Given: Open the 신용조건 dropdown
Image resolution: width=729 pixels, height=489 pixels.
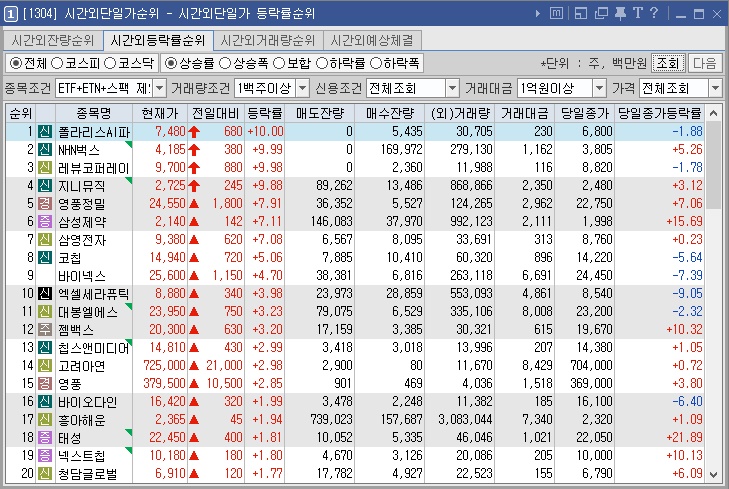Looking at the screenshot, I should point(452,88).
